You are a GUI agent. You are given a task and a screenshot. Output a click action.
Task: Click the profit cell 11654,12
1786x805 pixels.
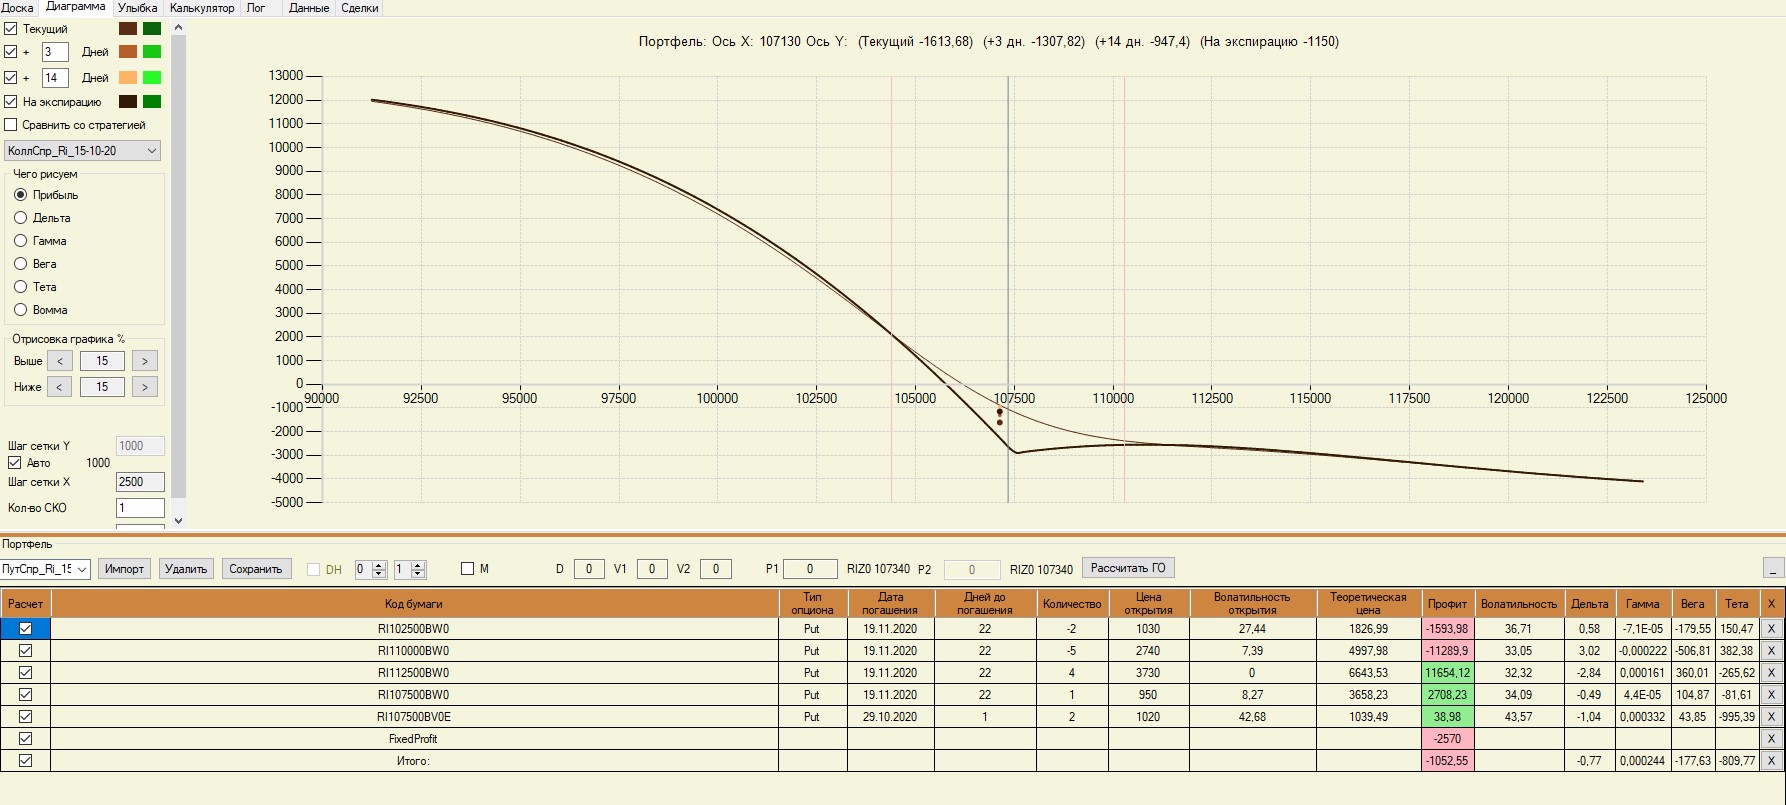coord(1447,673)
